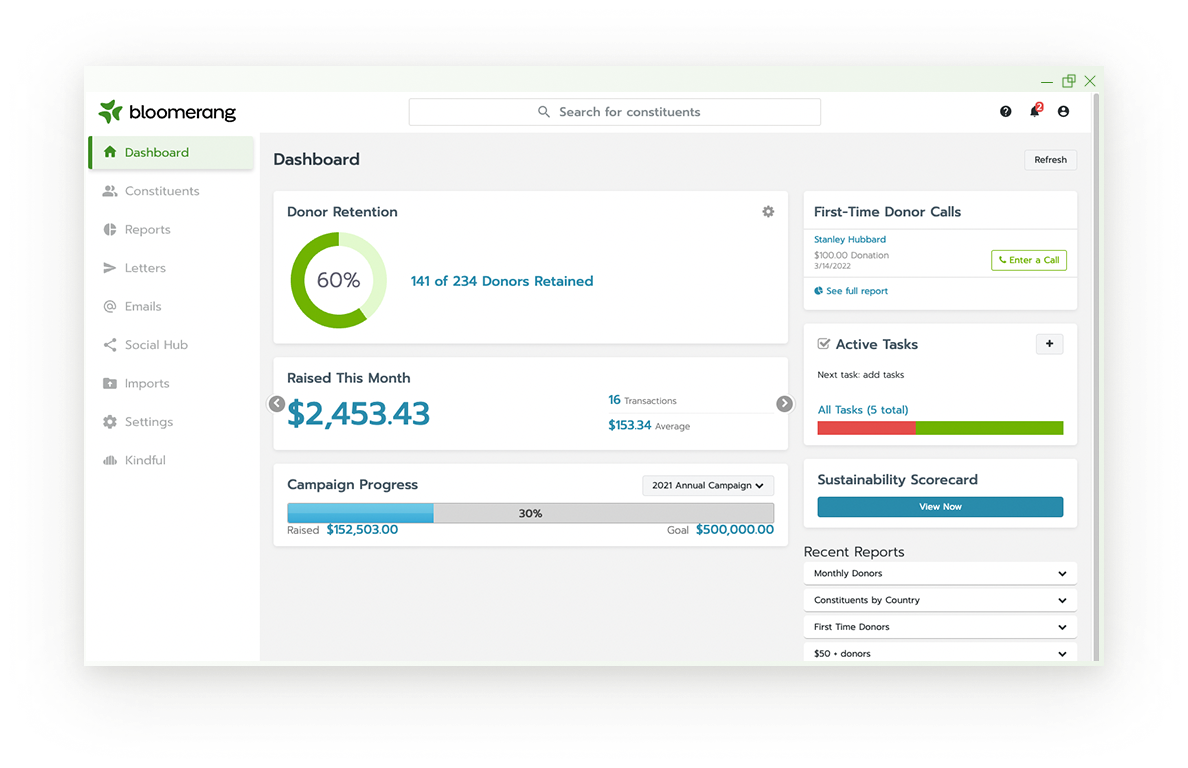
Task: Expand the $50 + donors report
Action: pos(939,653)
